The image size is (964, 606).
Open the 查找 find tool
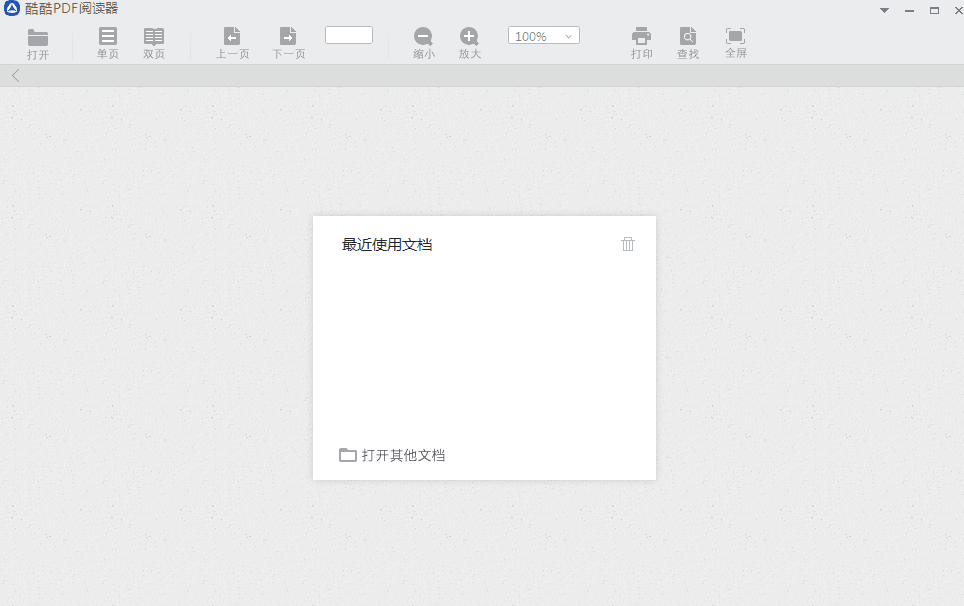[687, 42]
